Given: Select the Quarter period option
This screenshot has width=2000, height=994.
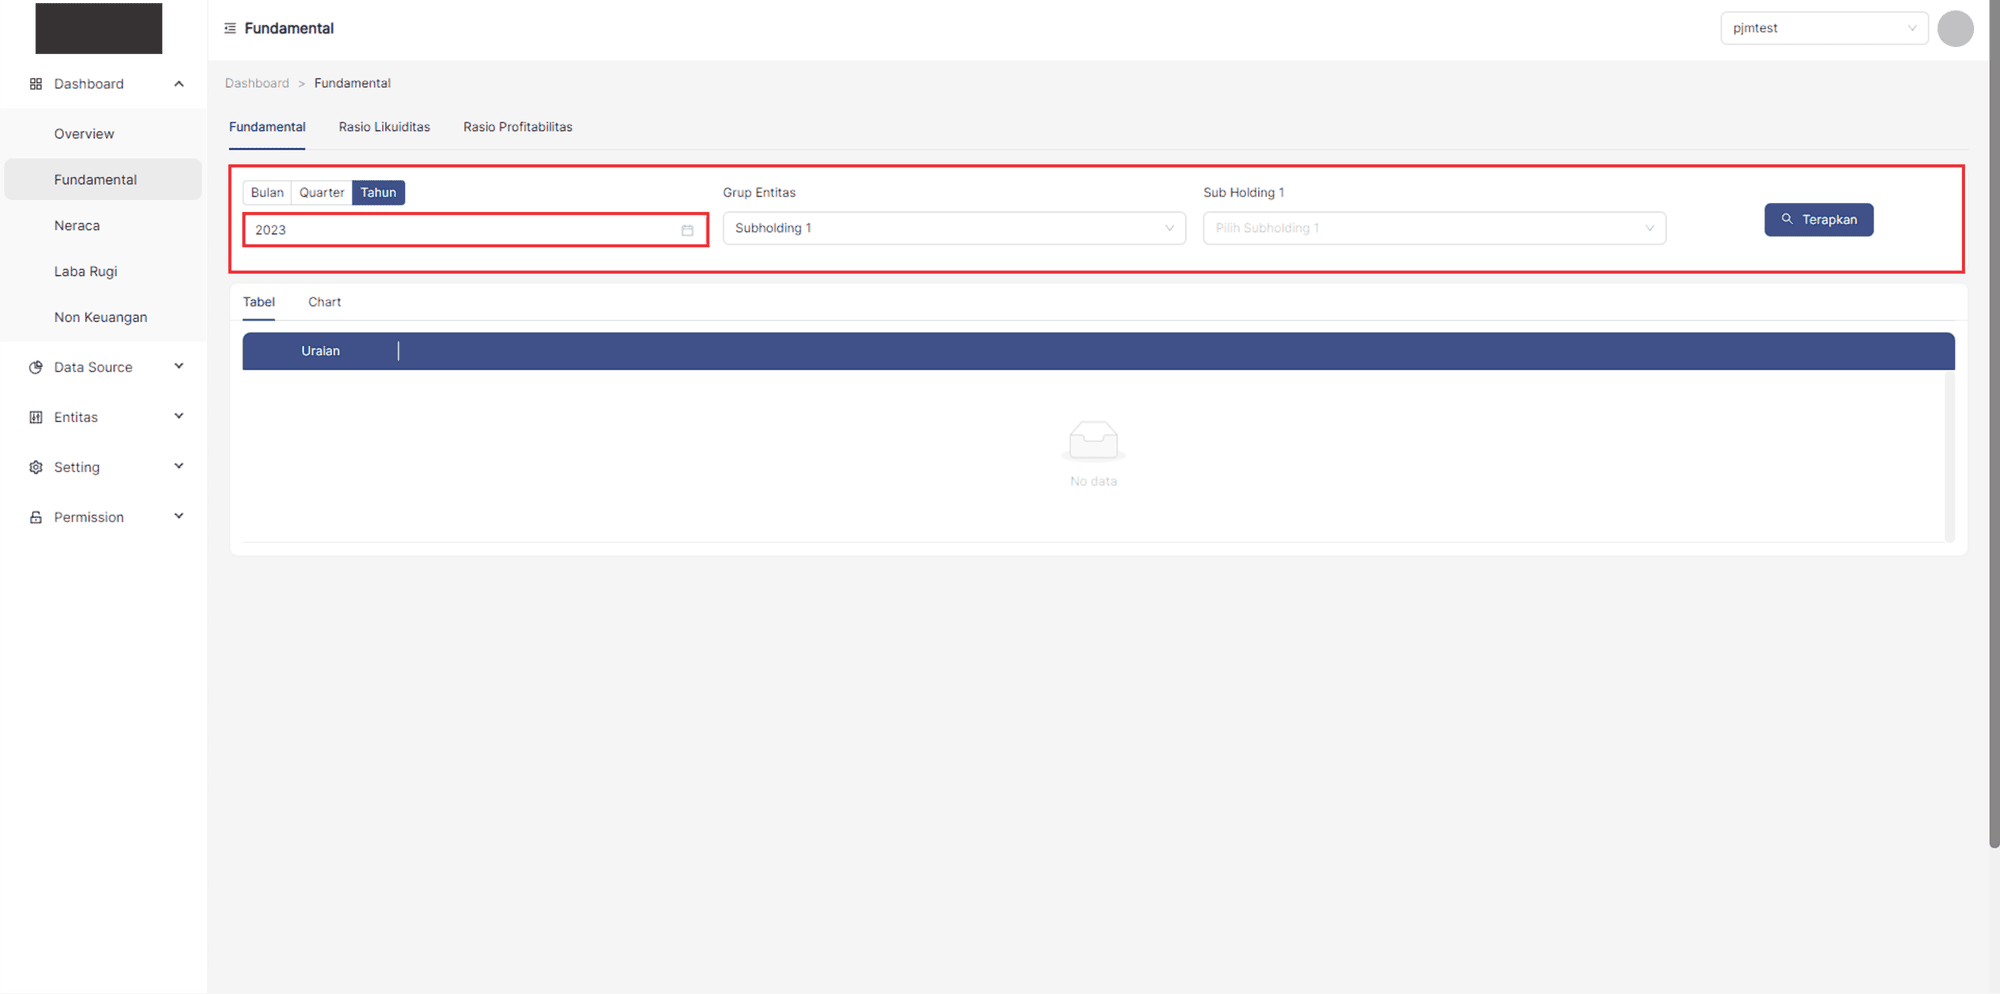Looking at the screenshot, I should 321,192.
